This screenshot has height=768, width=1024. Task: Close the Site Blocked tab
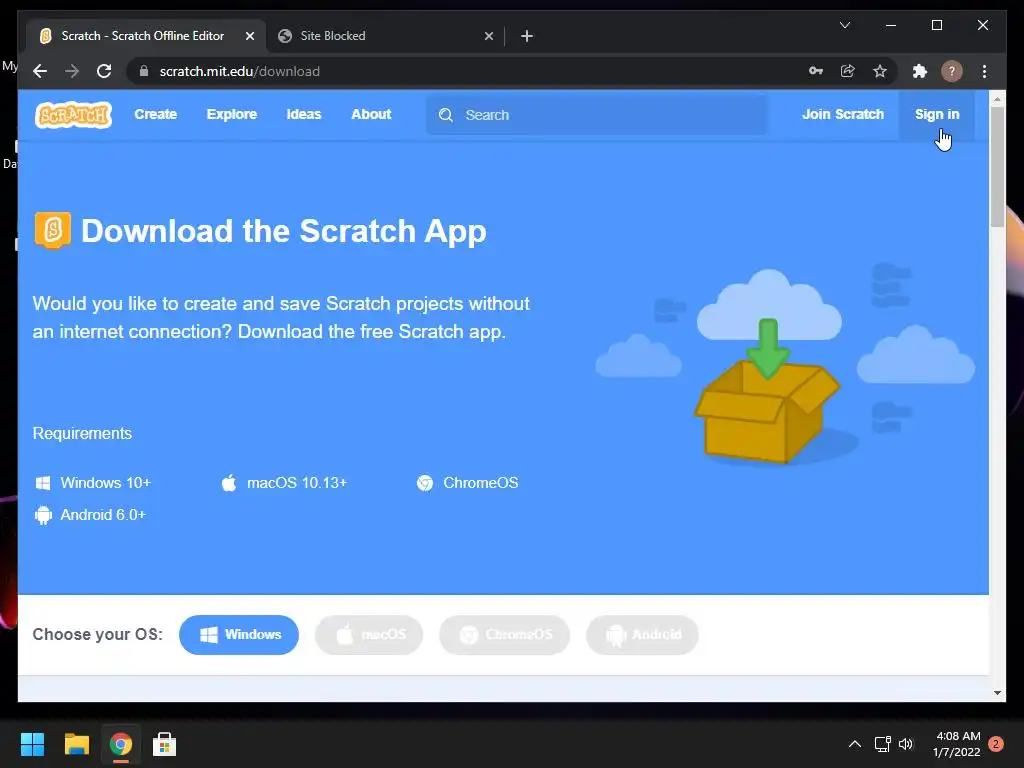coord(488,36)
